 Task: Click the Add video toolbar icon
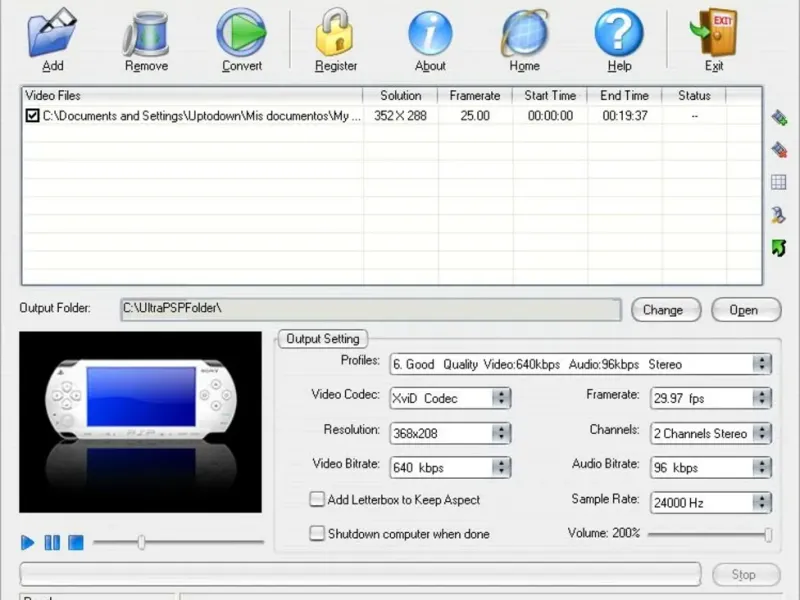pos(52,33)
